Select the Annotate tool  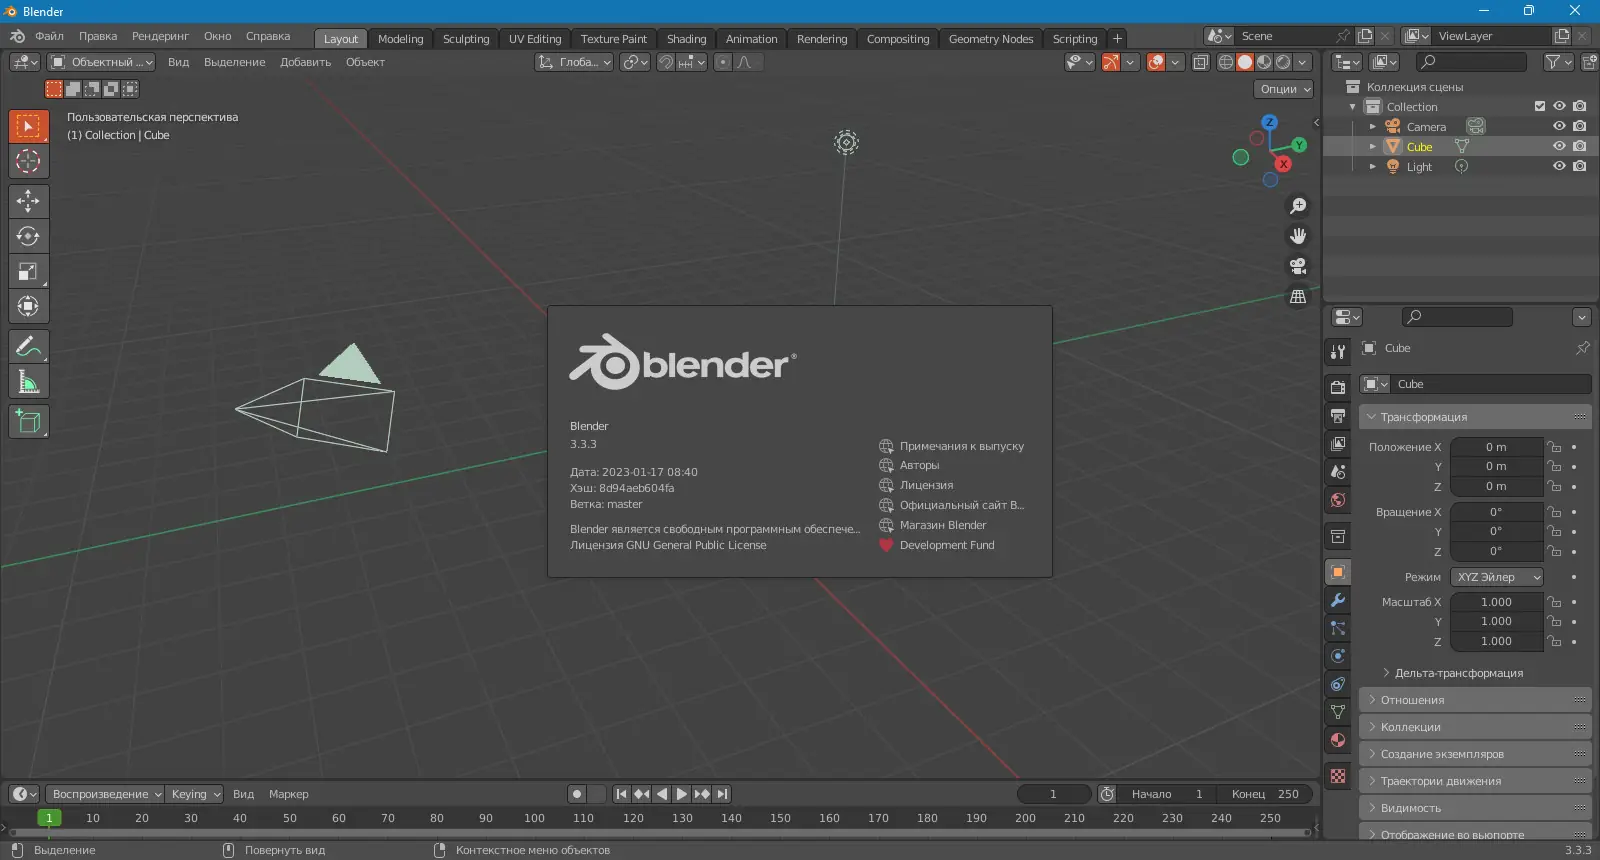click(28, 346)
